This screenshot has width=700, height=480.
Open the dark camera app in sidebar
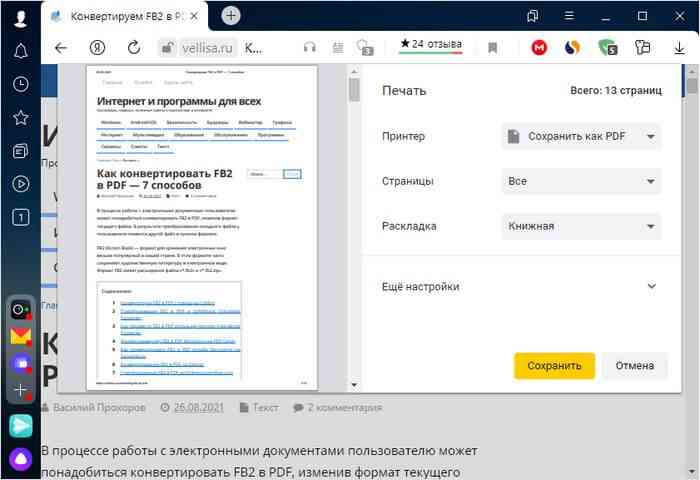click(21, 309)
